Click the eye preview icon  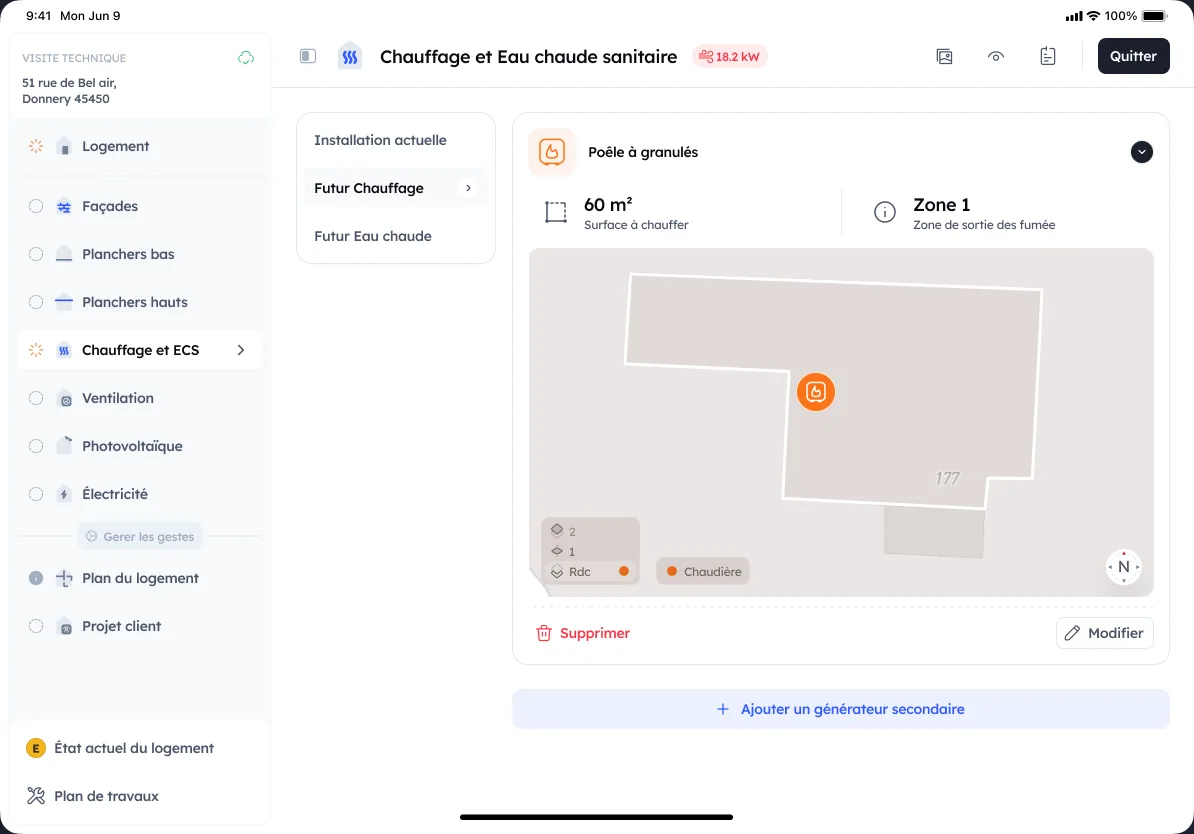point(995,56)
